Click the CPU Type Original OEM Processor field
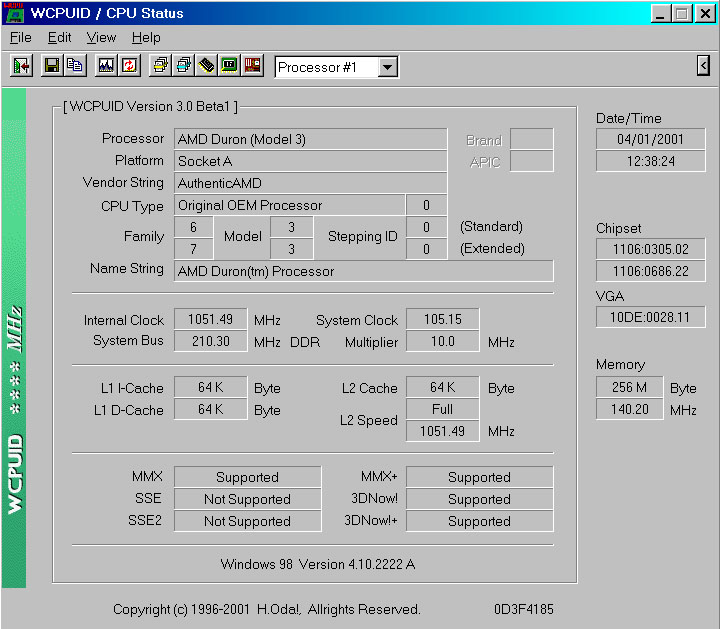 (290, 205)
